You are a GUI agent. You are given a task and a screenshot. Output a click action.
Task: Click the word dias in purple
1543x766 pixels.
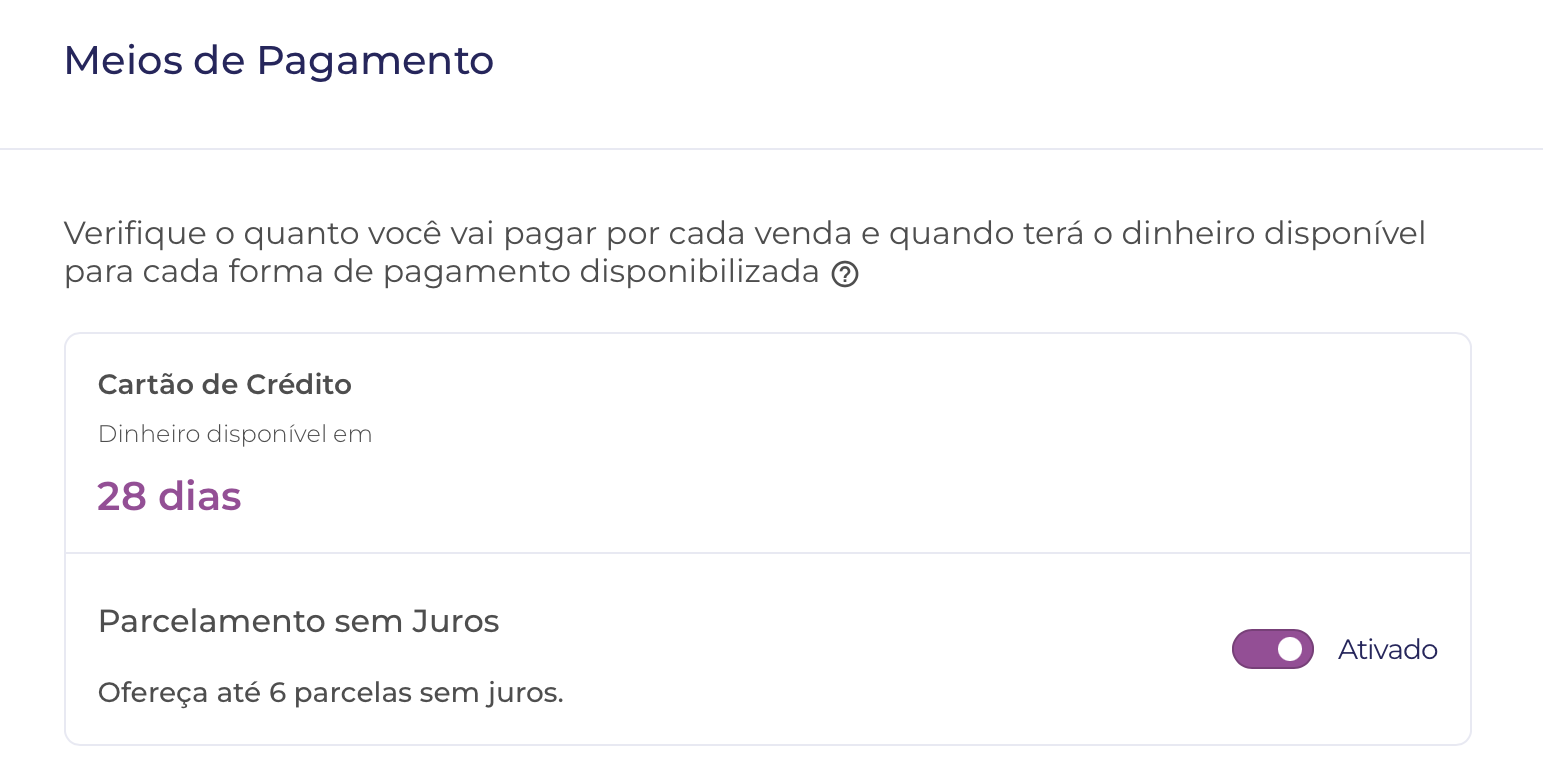click(199, 497)
